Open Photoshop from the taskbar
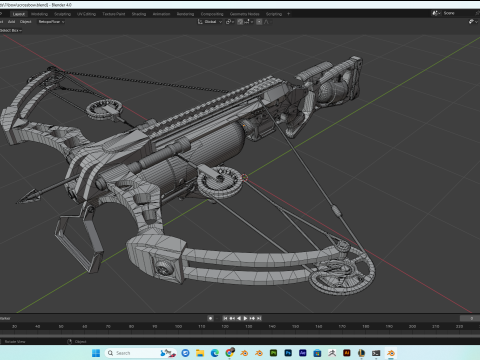This screenshot has width=480, height=360. pyautogui.click(x=288, y=353)
